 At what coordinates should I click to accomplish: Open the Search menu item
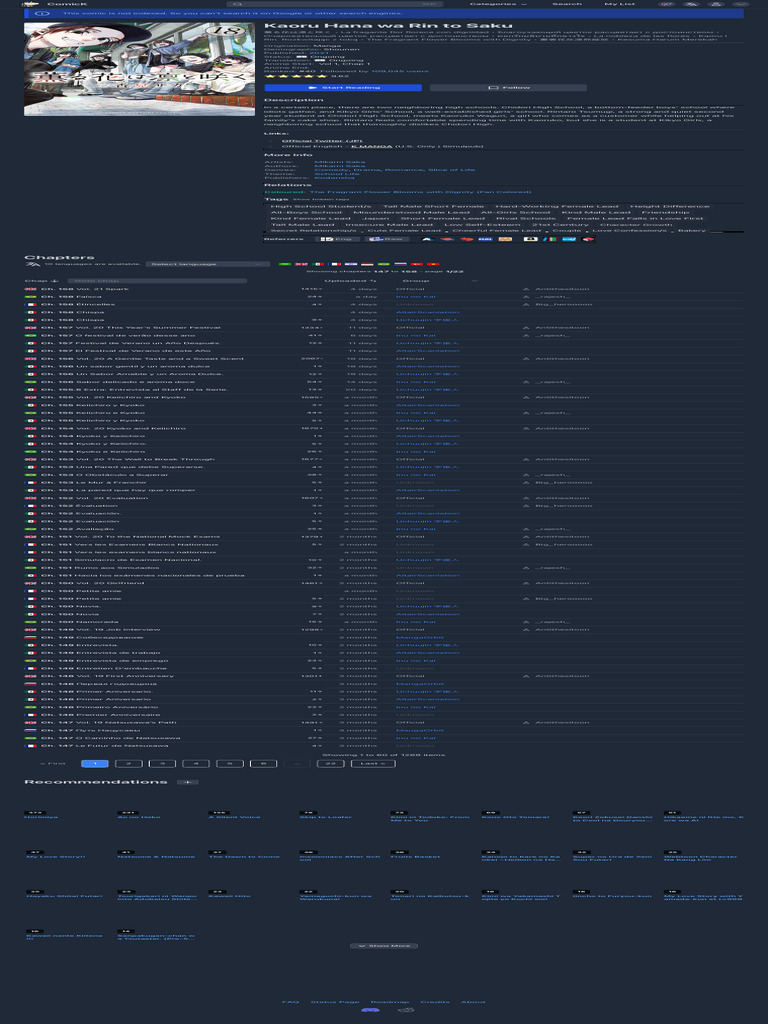pyautogui.click(x=567, y=4)
